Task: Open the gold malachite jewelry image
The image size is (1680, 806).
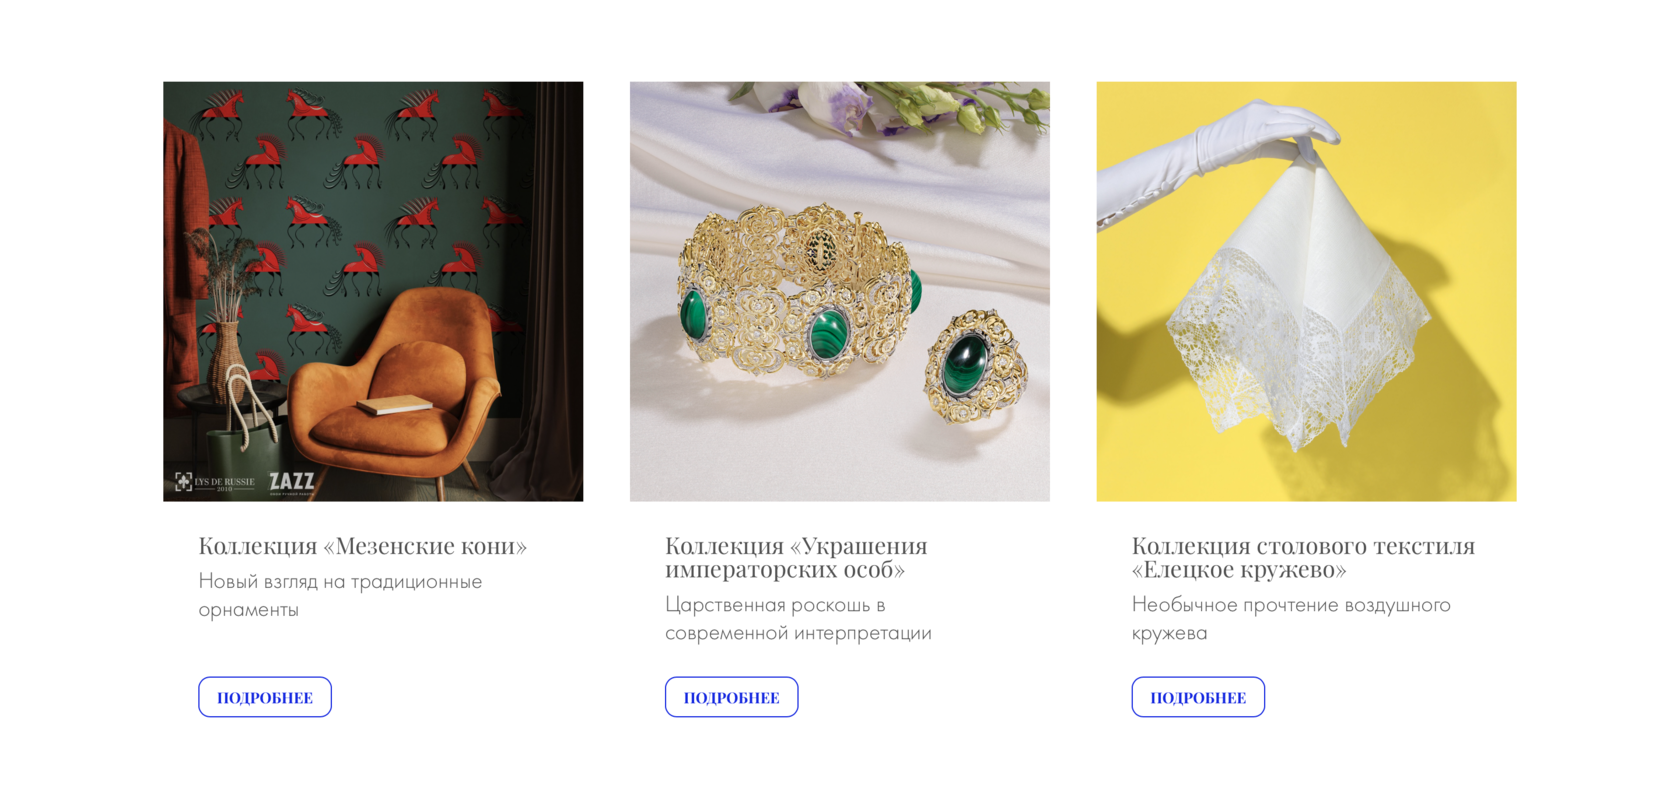Action: pos(840,291)
